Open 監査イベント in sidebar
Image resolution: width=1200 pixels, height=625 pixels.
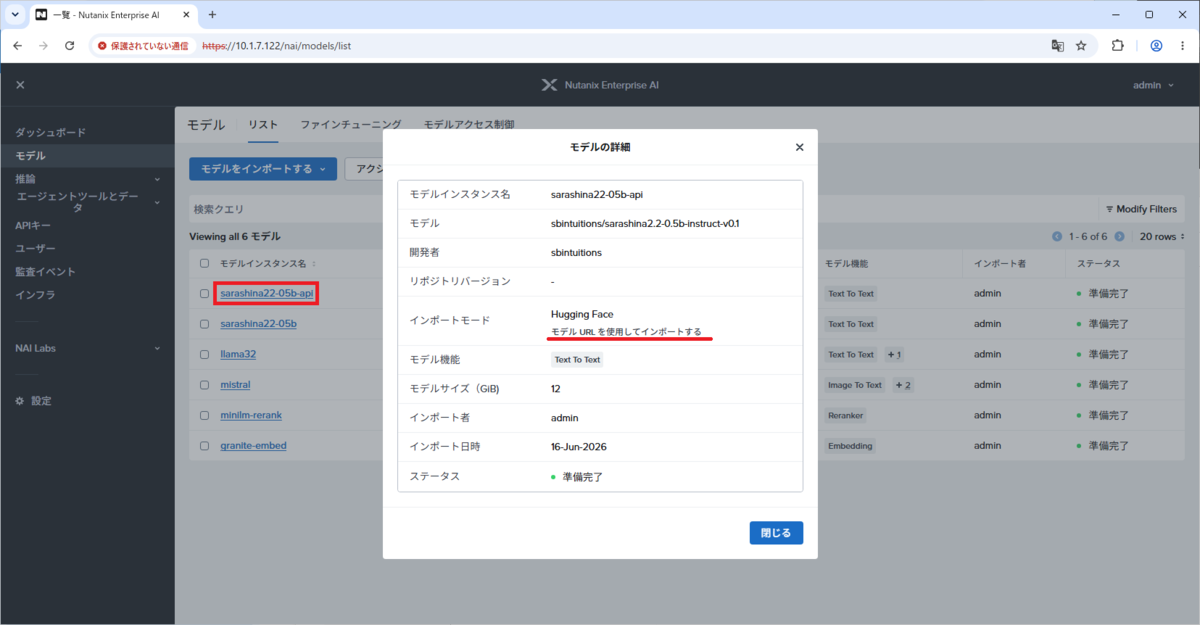(45, 271)
